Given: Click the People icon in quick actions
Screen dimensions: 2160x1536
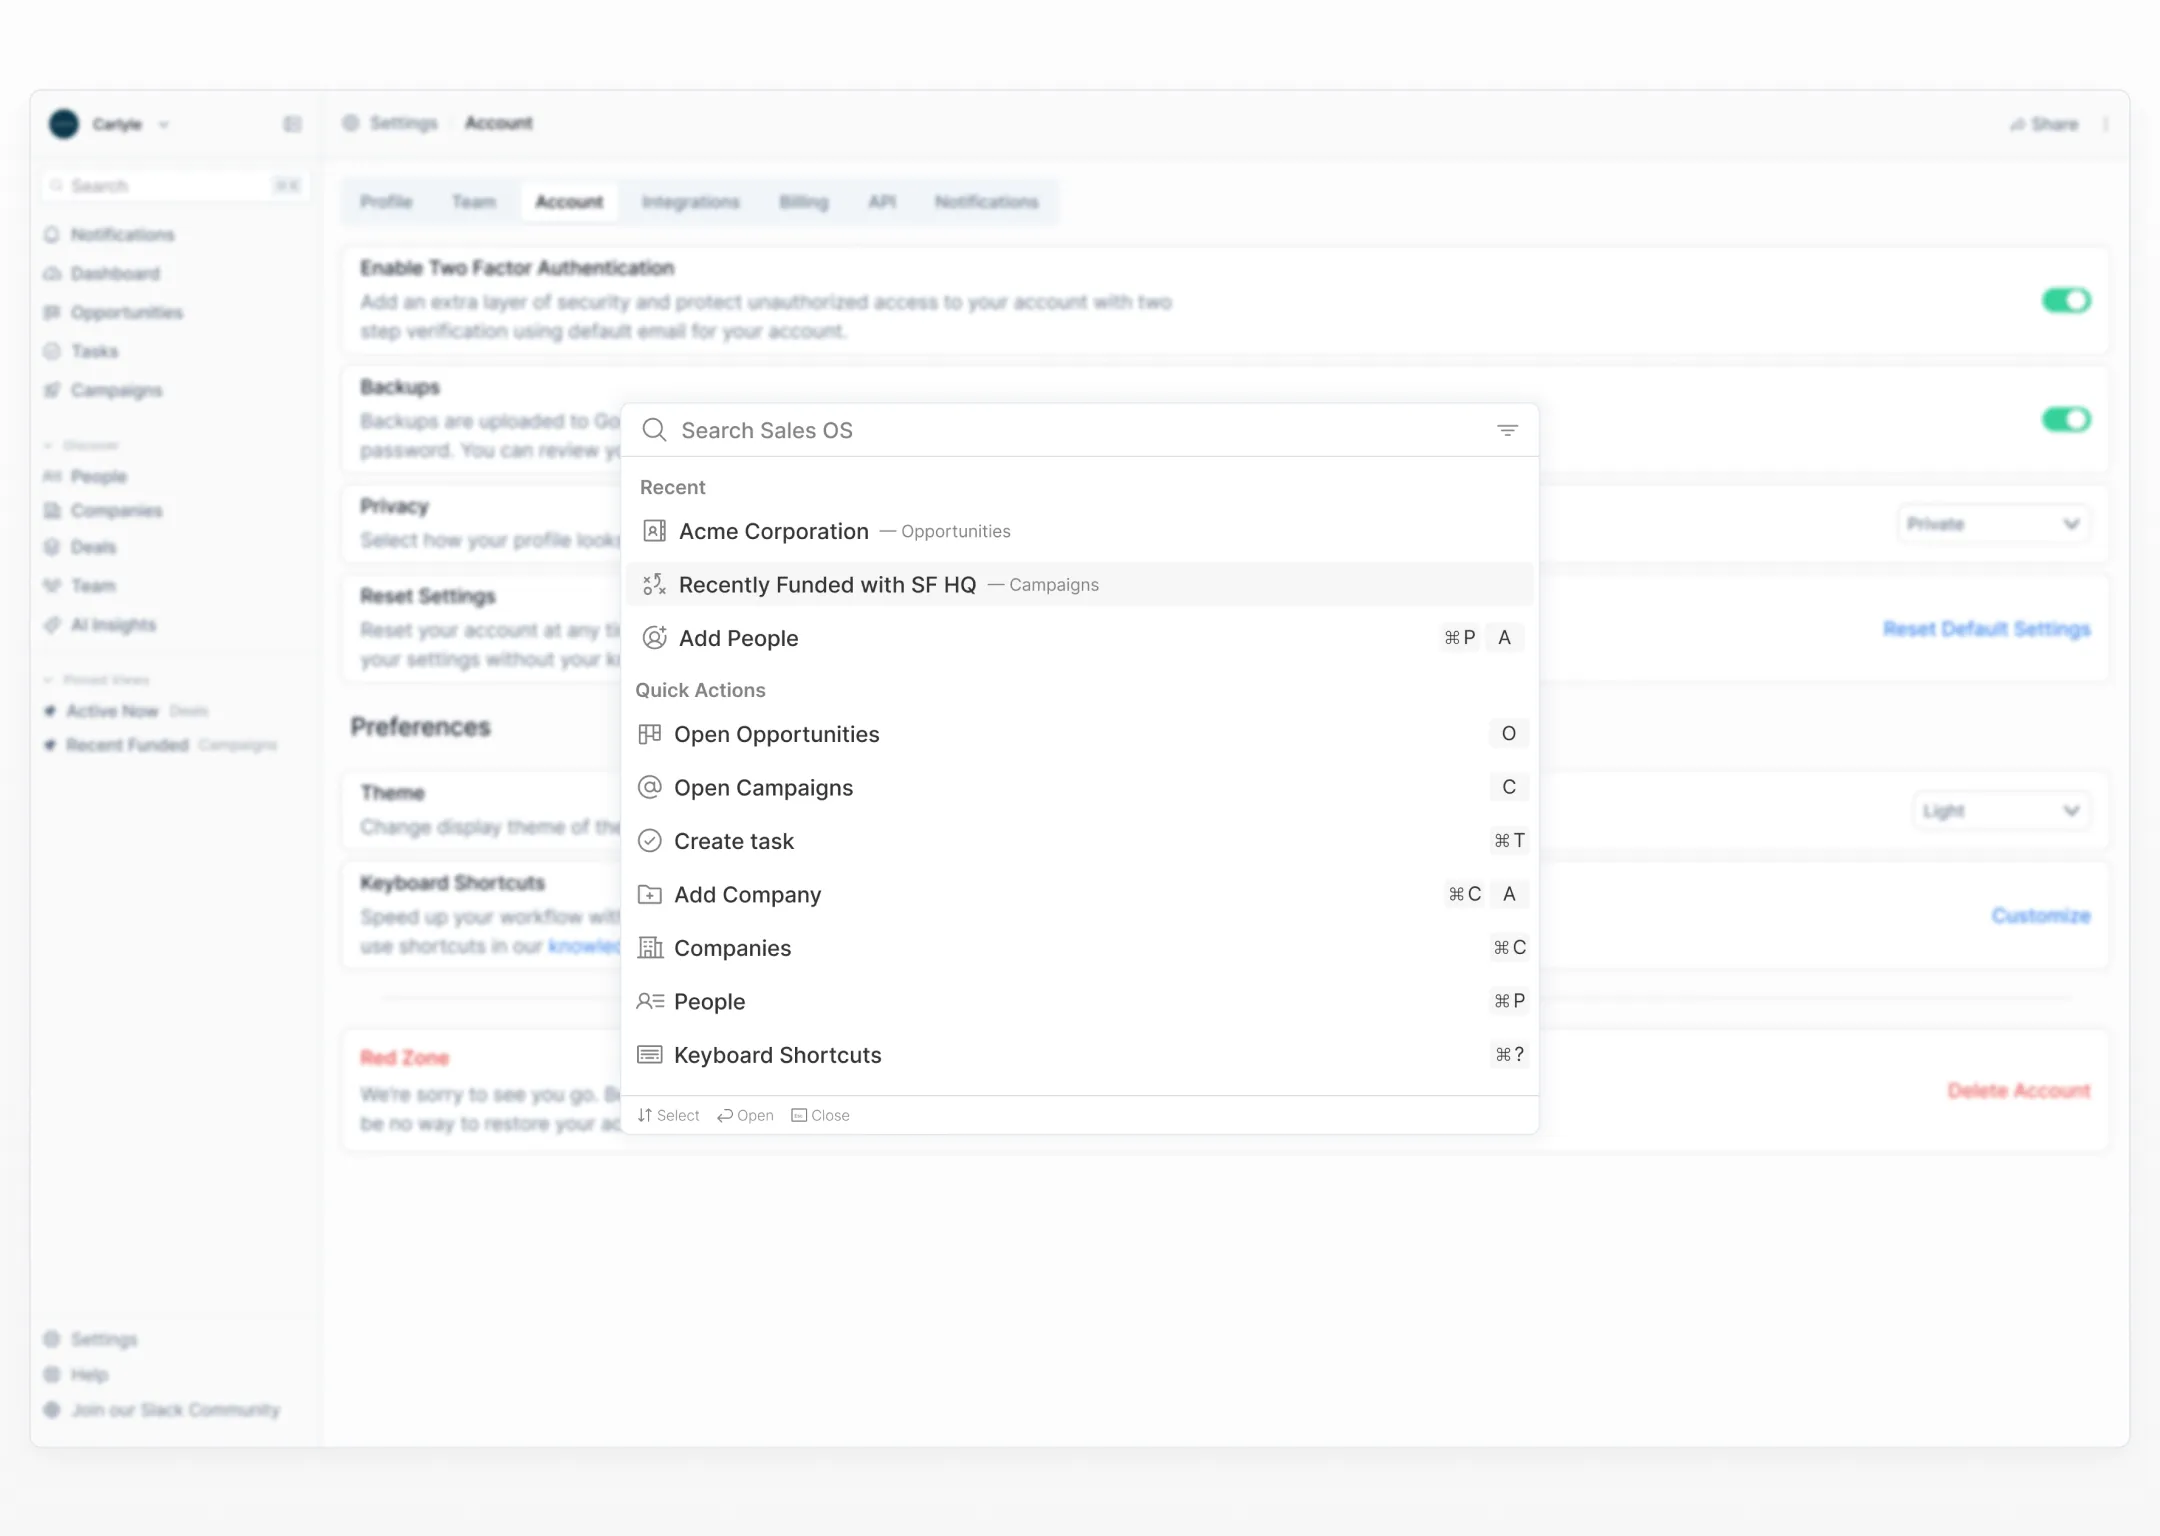Looking at the screenshot, I should [651, 1001].
